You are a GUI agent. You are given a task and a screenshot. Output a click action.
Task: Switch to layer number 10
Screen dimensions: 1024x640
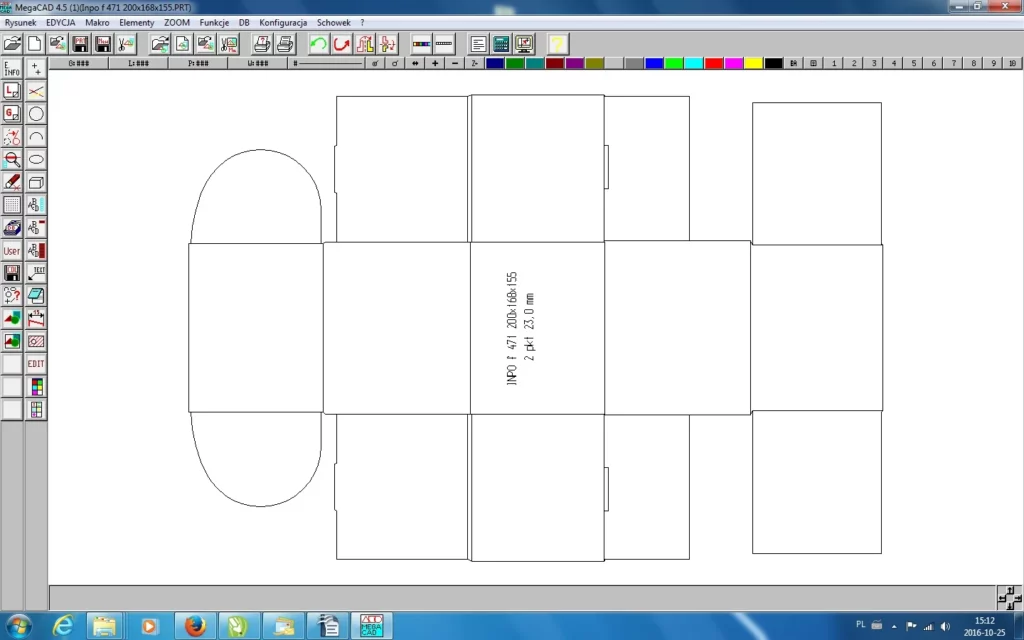pyautogui.click(x=1013, y=63)
